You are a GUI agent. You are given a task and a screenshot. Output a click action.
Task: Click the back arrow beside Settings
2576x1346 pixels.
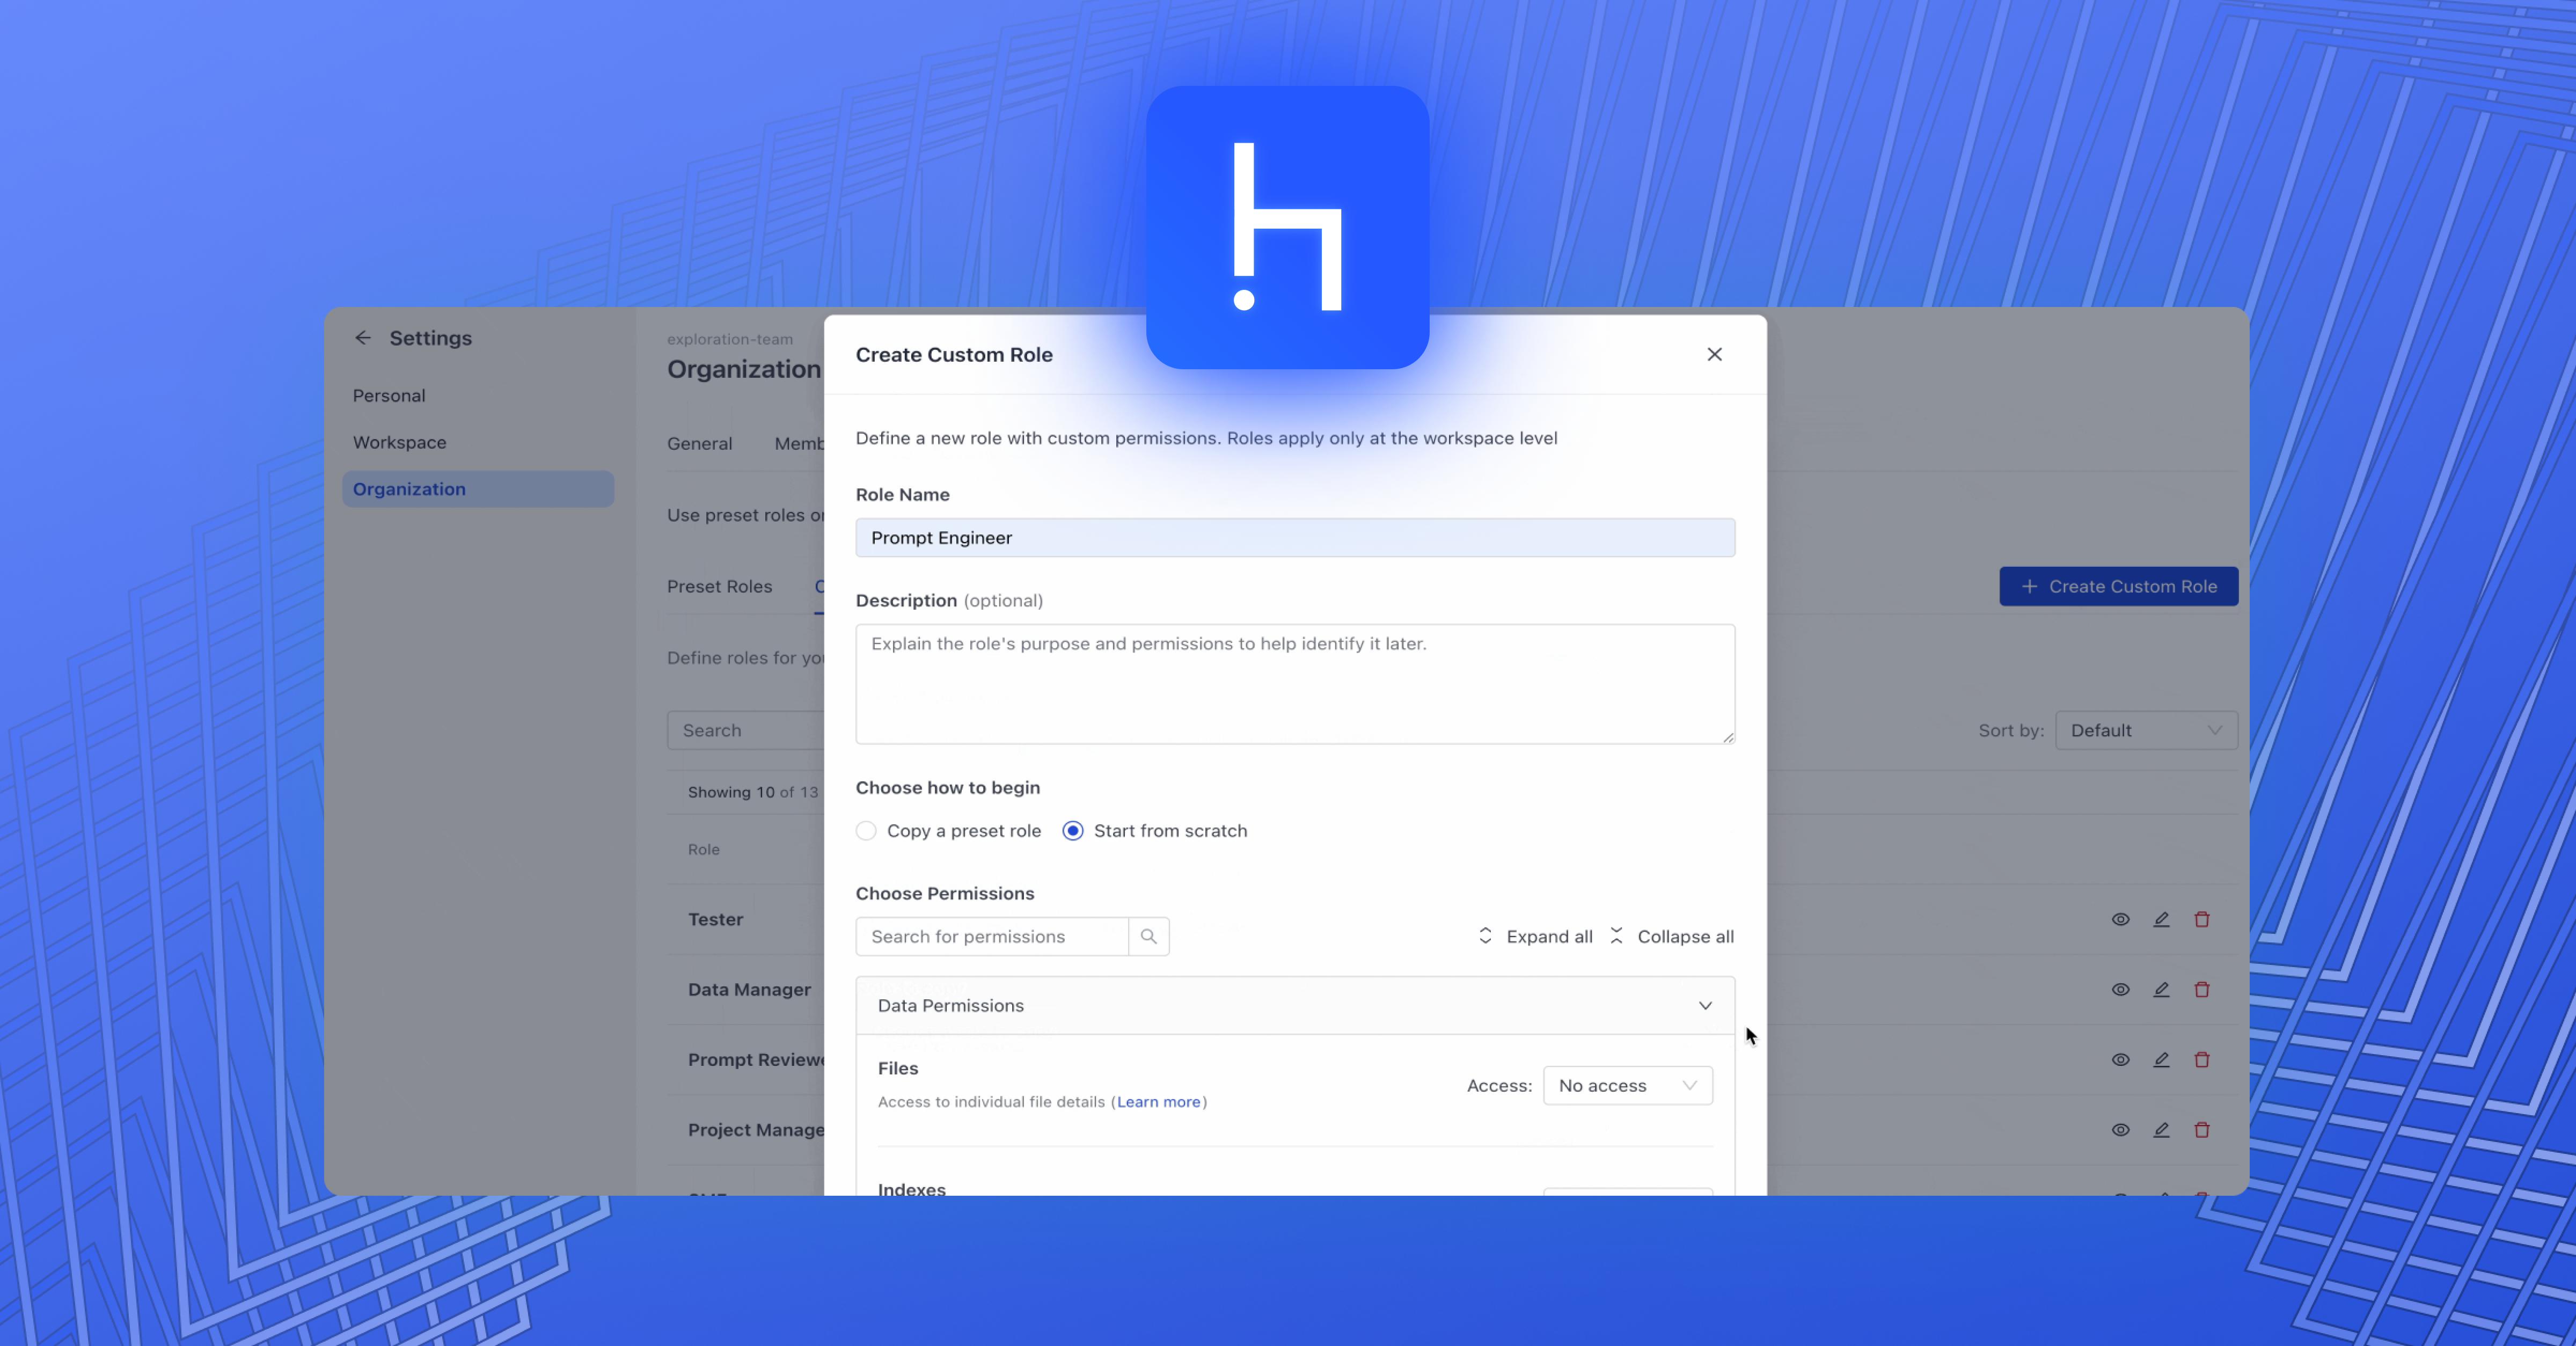[363, 338]
